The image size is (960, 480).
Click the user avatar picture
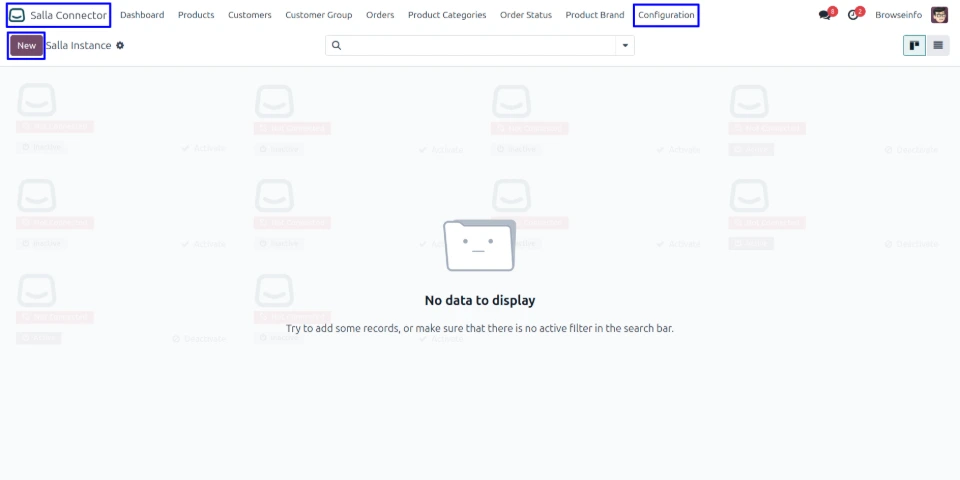939,15
